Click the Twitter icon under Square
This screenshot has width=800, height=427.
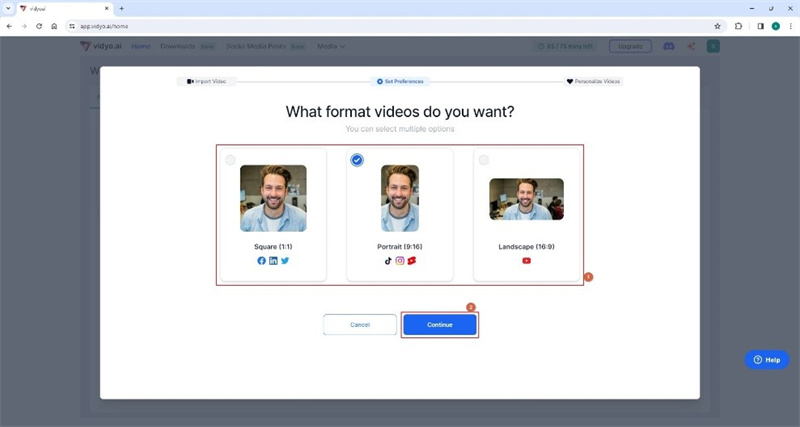pos(285,261)
